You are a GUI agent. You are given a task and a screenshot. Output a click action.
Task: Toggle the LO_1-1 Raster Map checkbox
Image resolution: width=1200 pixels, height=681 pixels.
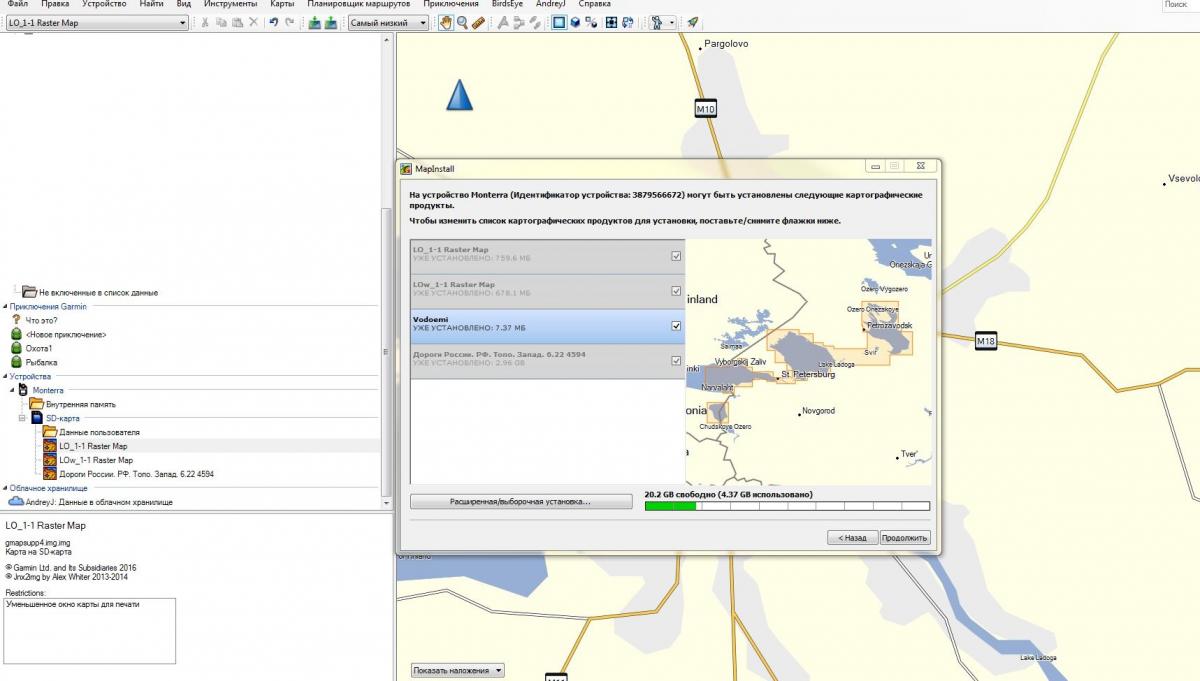tap(677, 256)
